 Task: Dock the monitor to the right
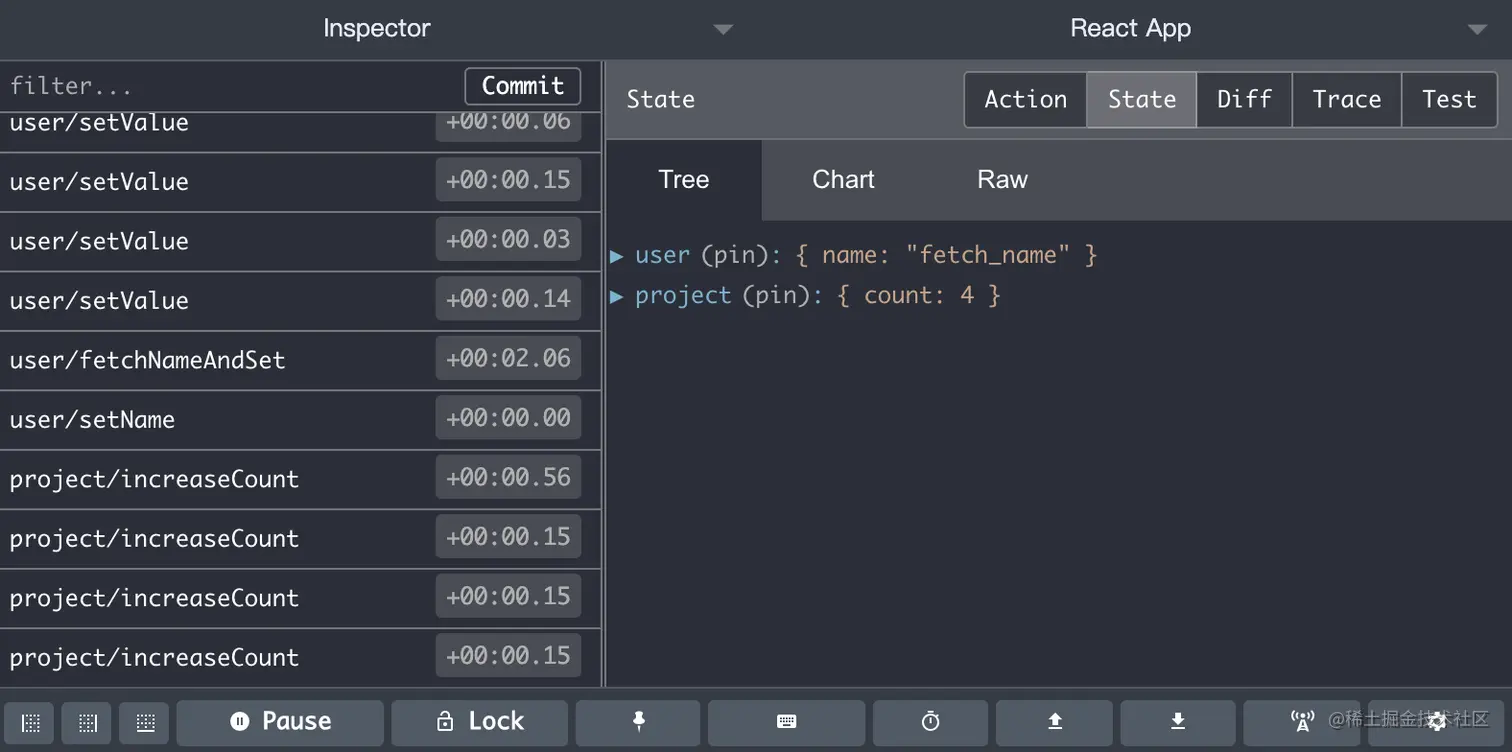87,722
